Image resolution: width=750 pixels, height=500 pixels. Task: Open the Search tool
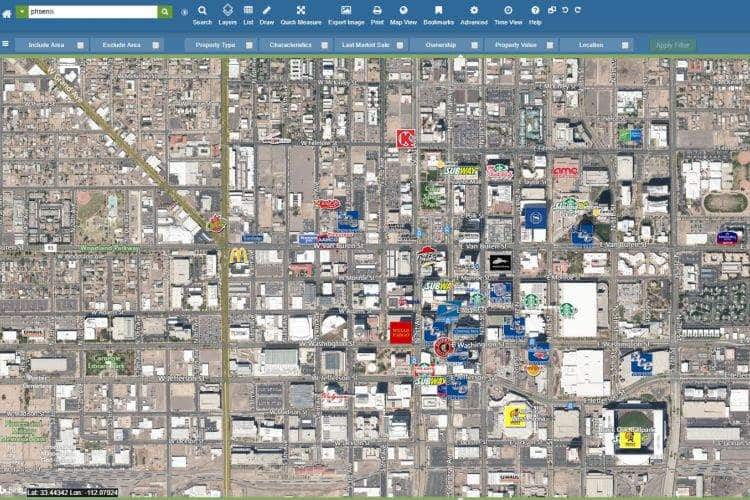point(202,15)
